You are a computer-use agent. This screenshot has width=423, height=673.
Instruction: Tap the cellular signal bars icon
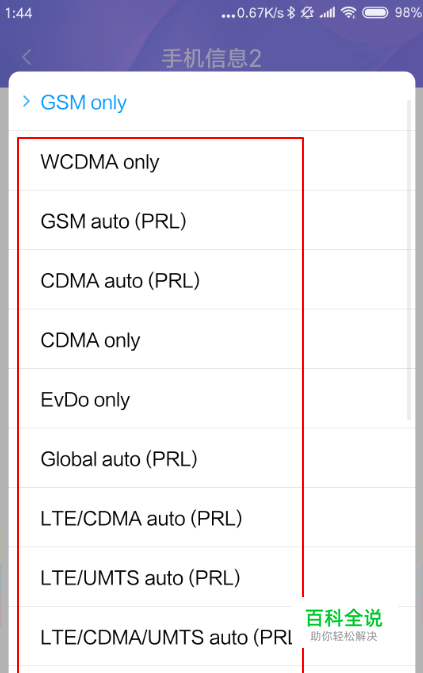[x=328, y=13]
